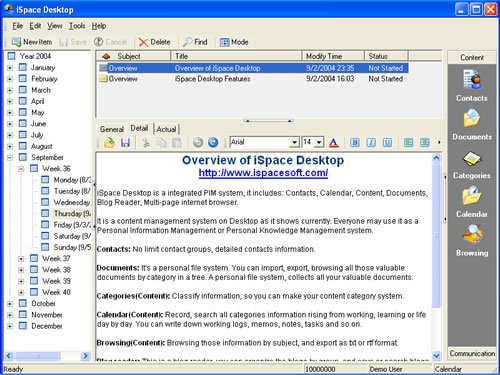500x375 pixels.
Task: Click the blue redo arrow icon
Action: 213,143
